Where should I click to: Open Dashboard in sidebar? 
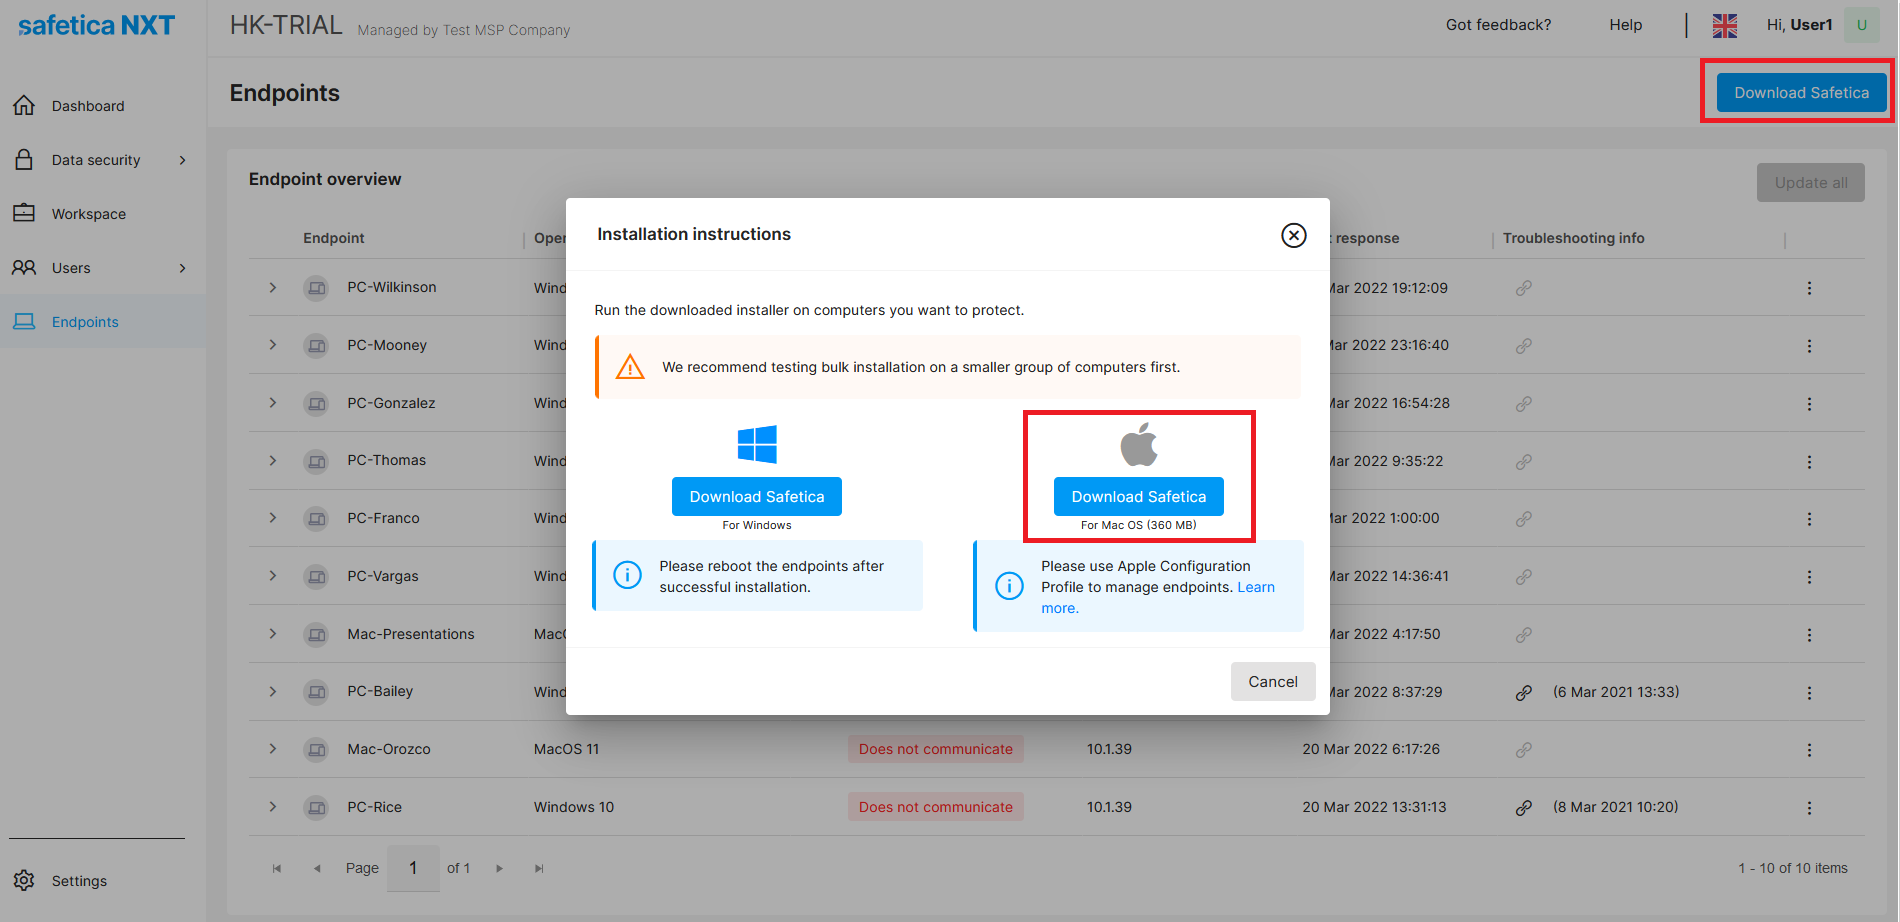(88, 106)
